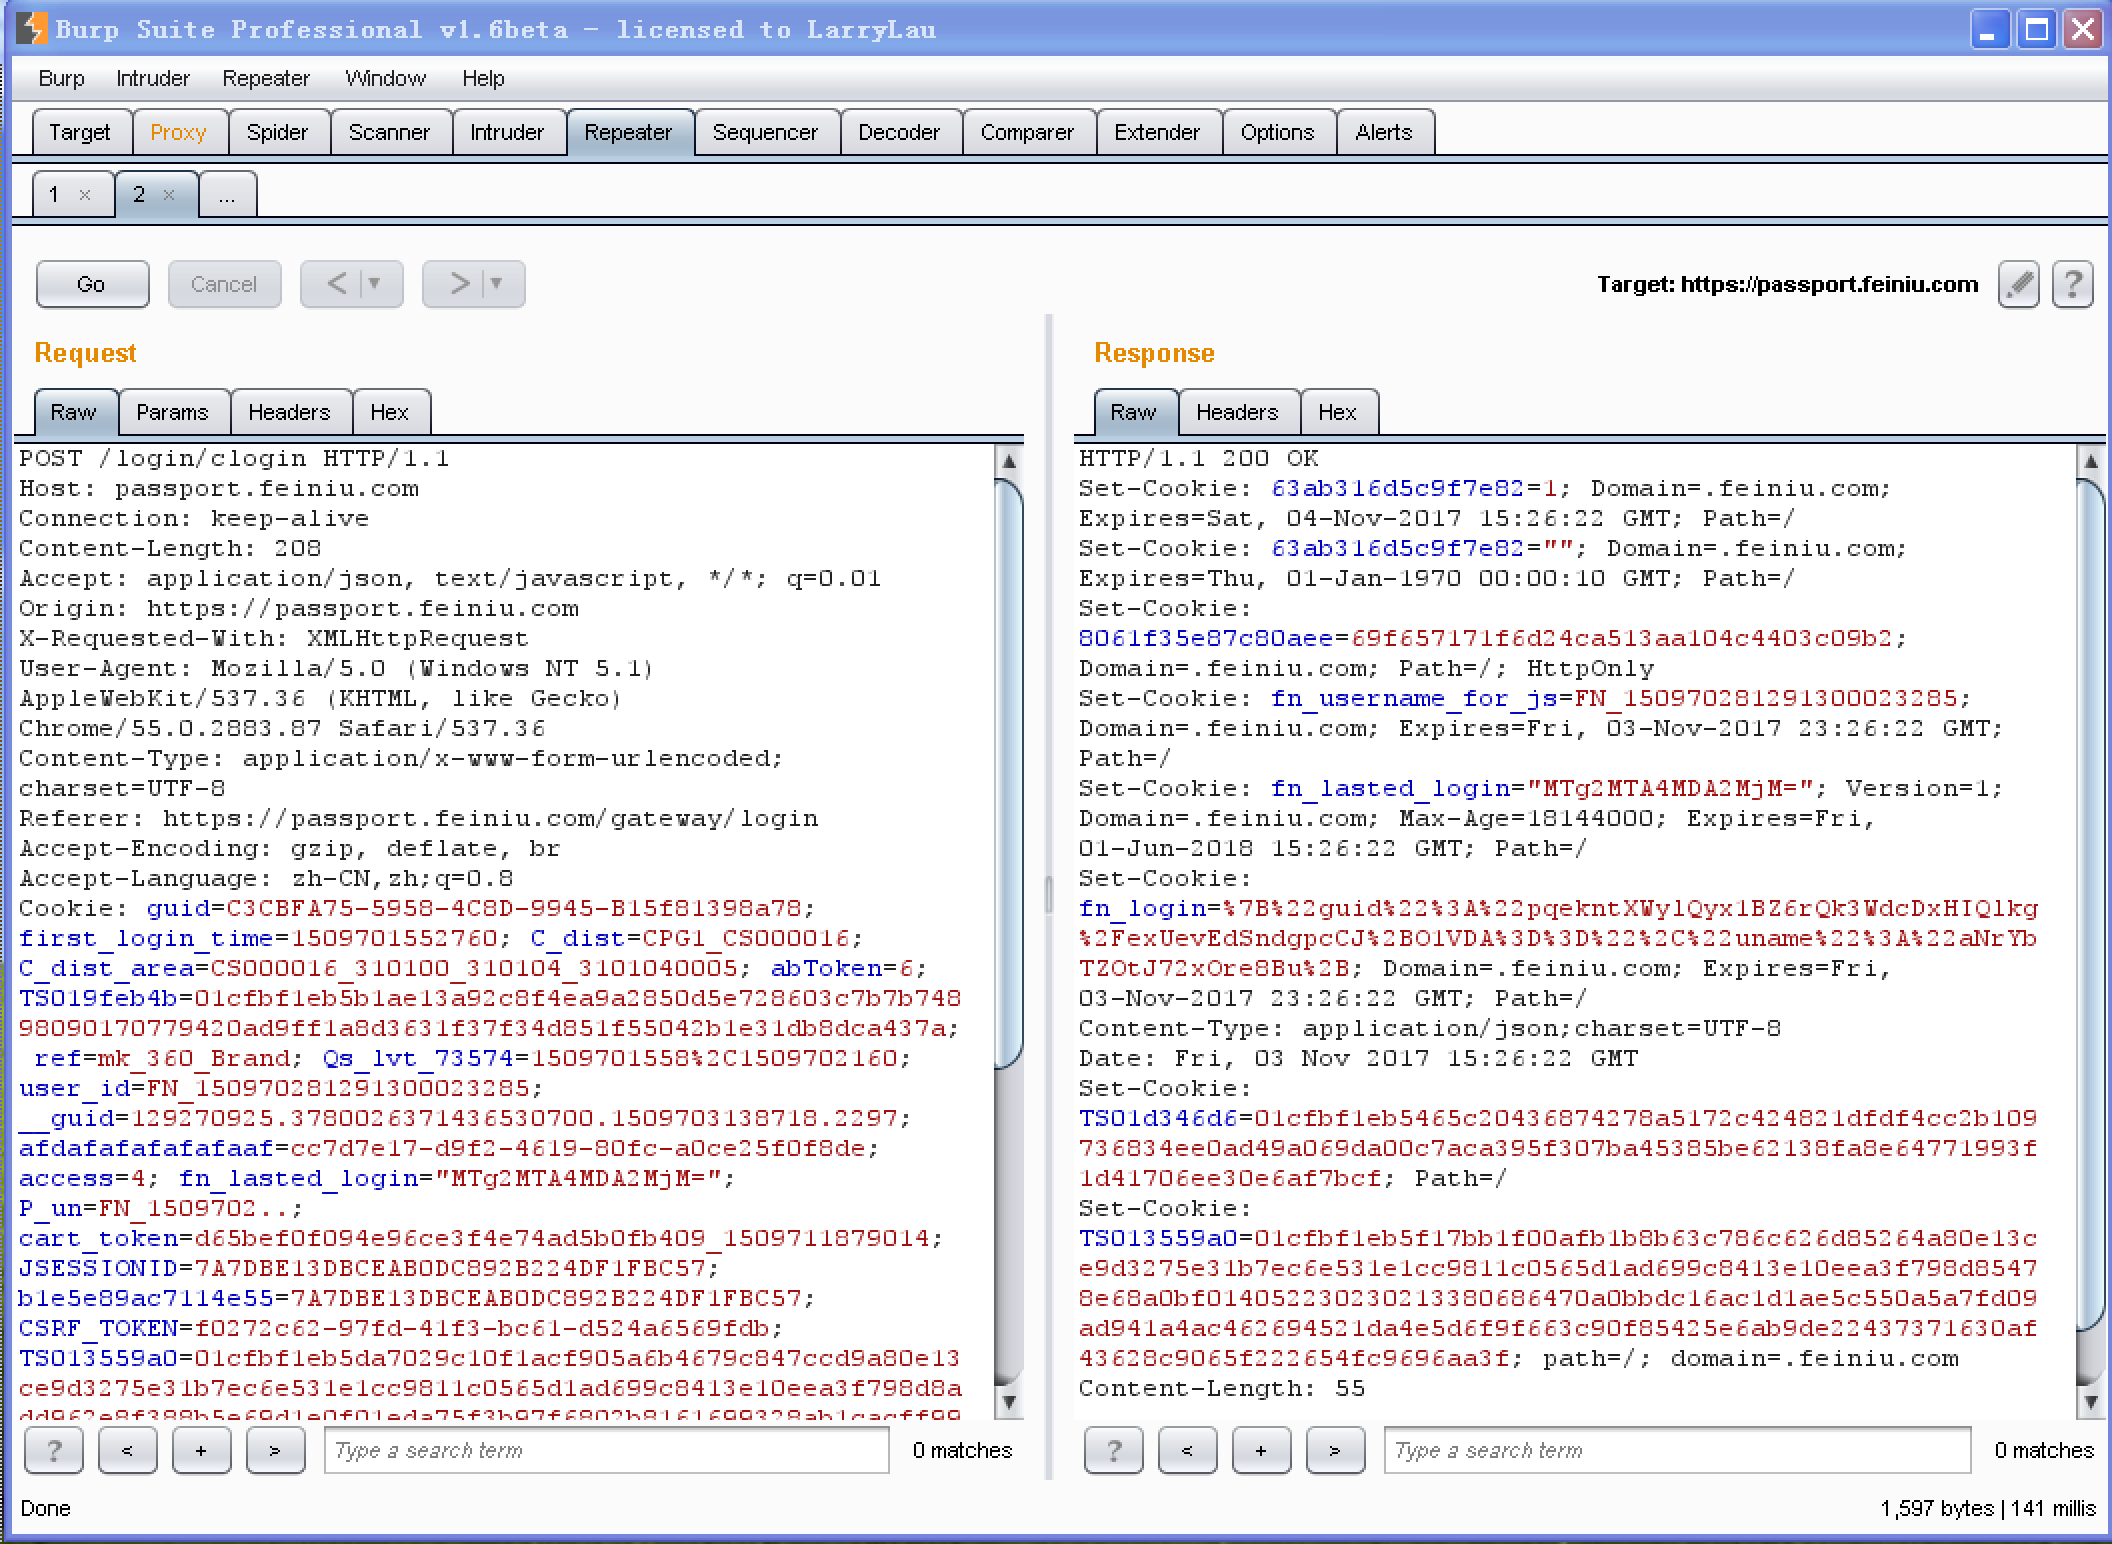Screen dimensions: 2112x1544
Task: Go to previous request search match
Action: pyautogui.click(x=127, y=1450)
